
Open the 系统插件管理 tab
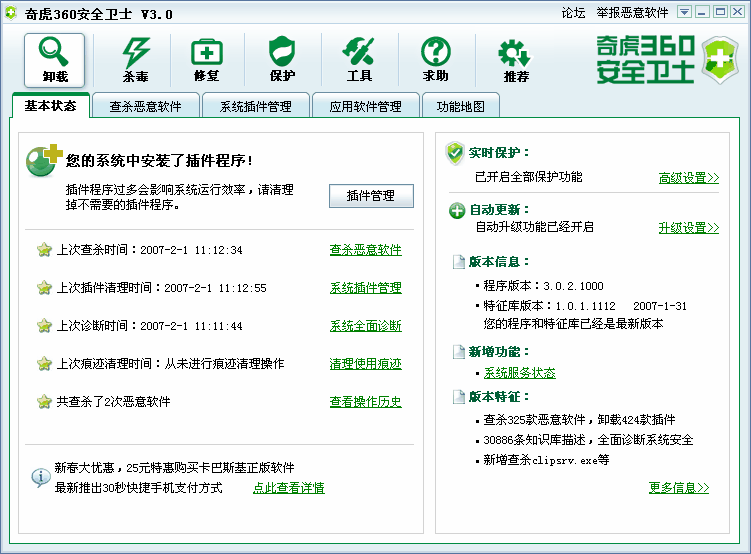256,106
